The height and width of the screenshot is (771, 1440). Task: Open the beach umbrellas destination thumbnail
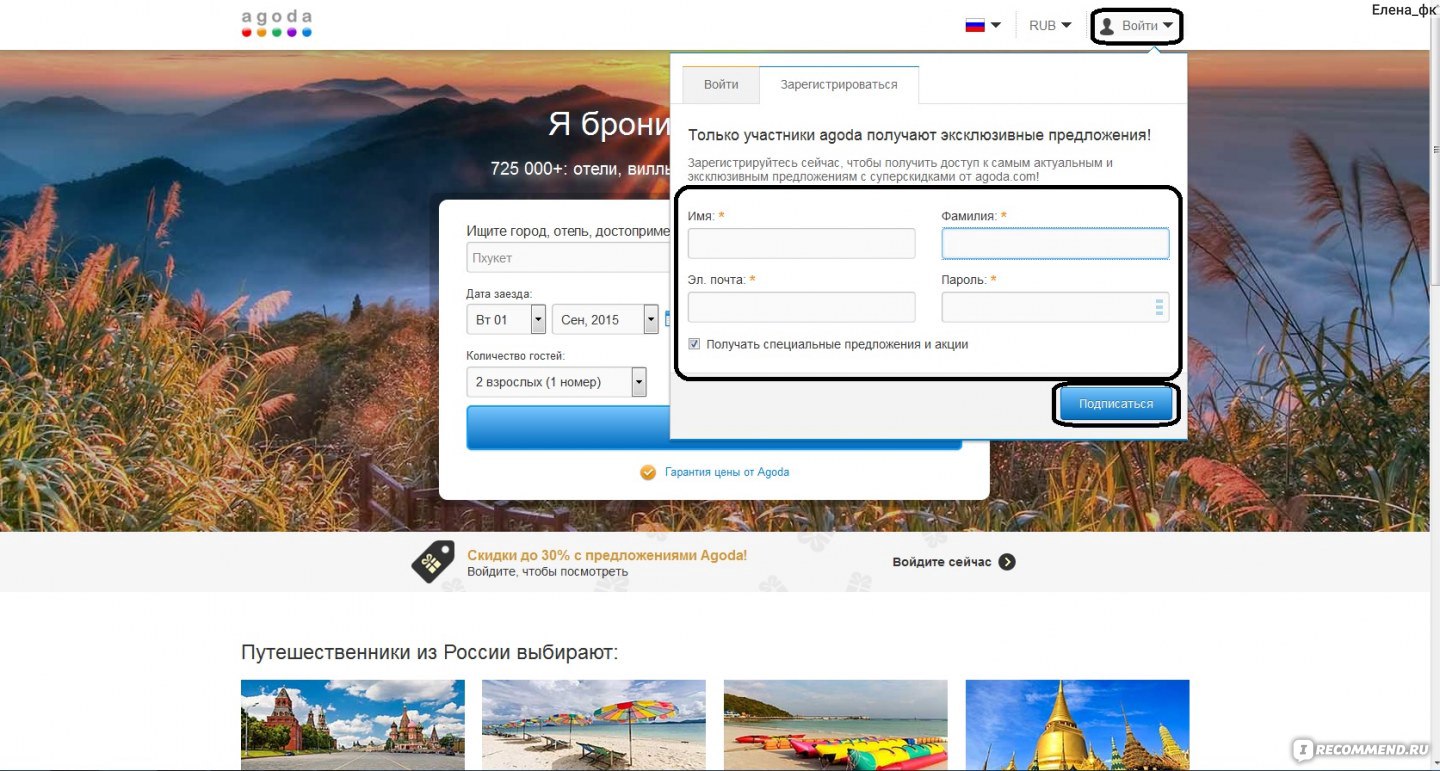(x=594, y=725)
